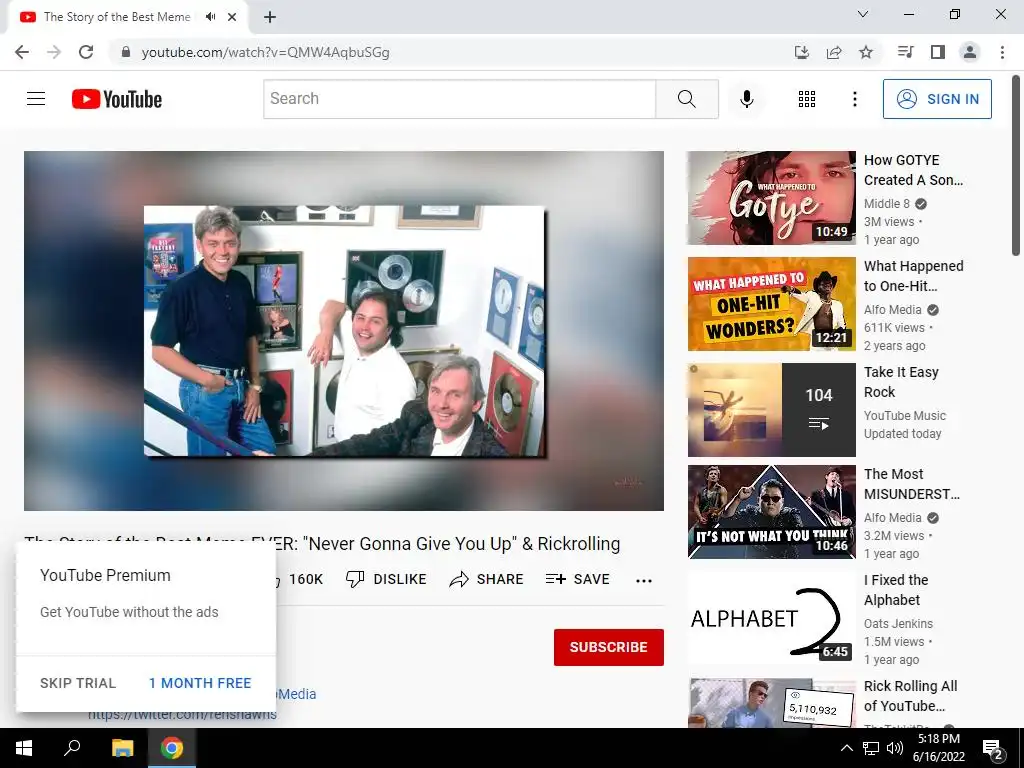Open Windows Start menu
Image resolution: width=1024 pixels, height=768 pixels.
[24, 748]
